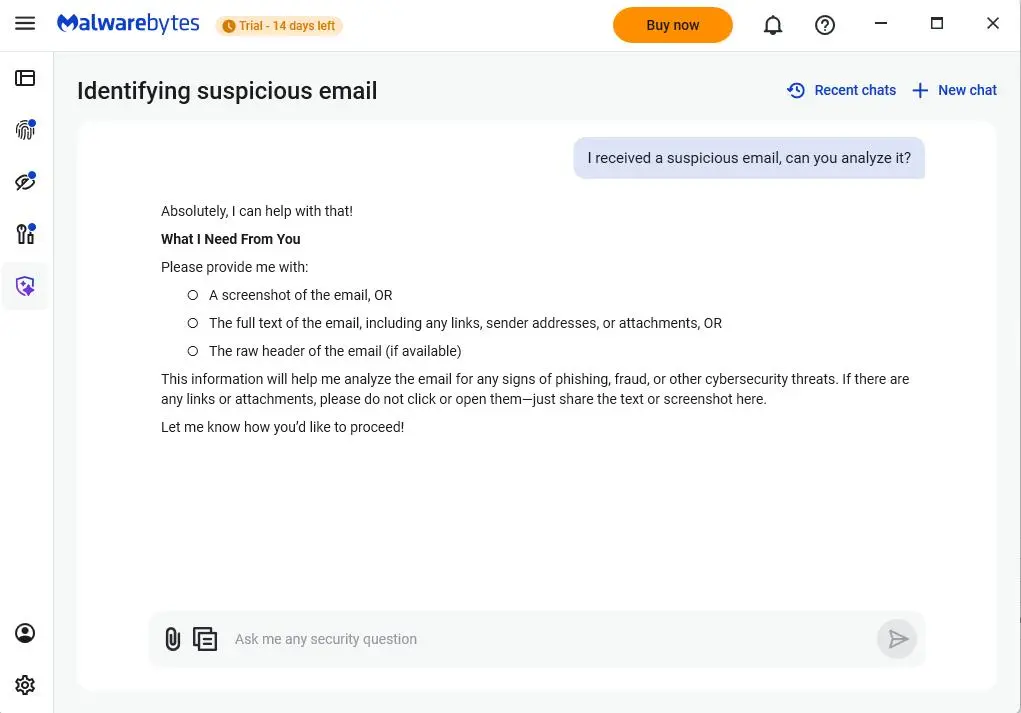
Task: Click the paste clipboard icon in chat box
Action: coord(205,639)
